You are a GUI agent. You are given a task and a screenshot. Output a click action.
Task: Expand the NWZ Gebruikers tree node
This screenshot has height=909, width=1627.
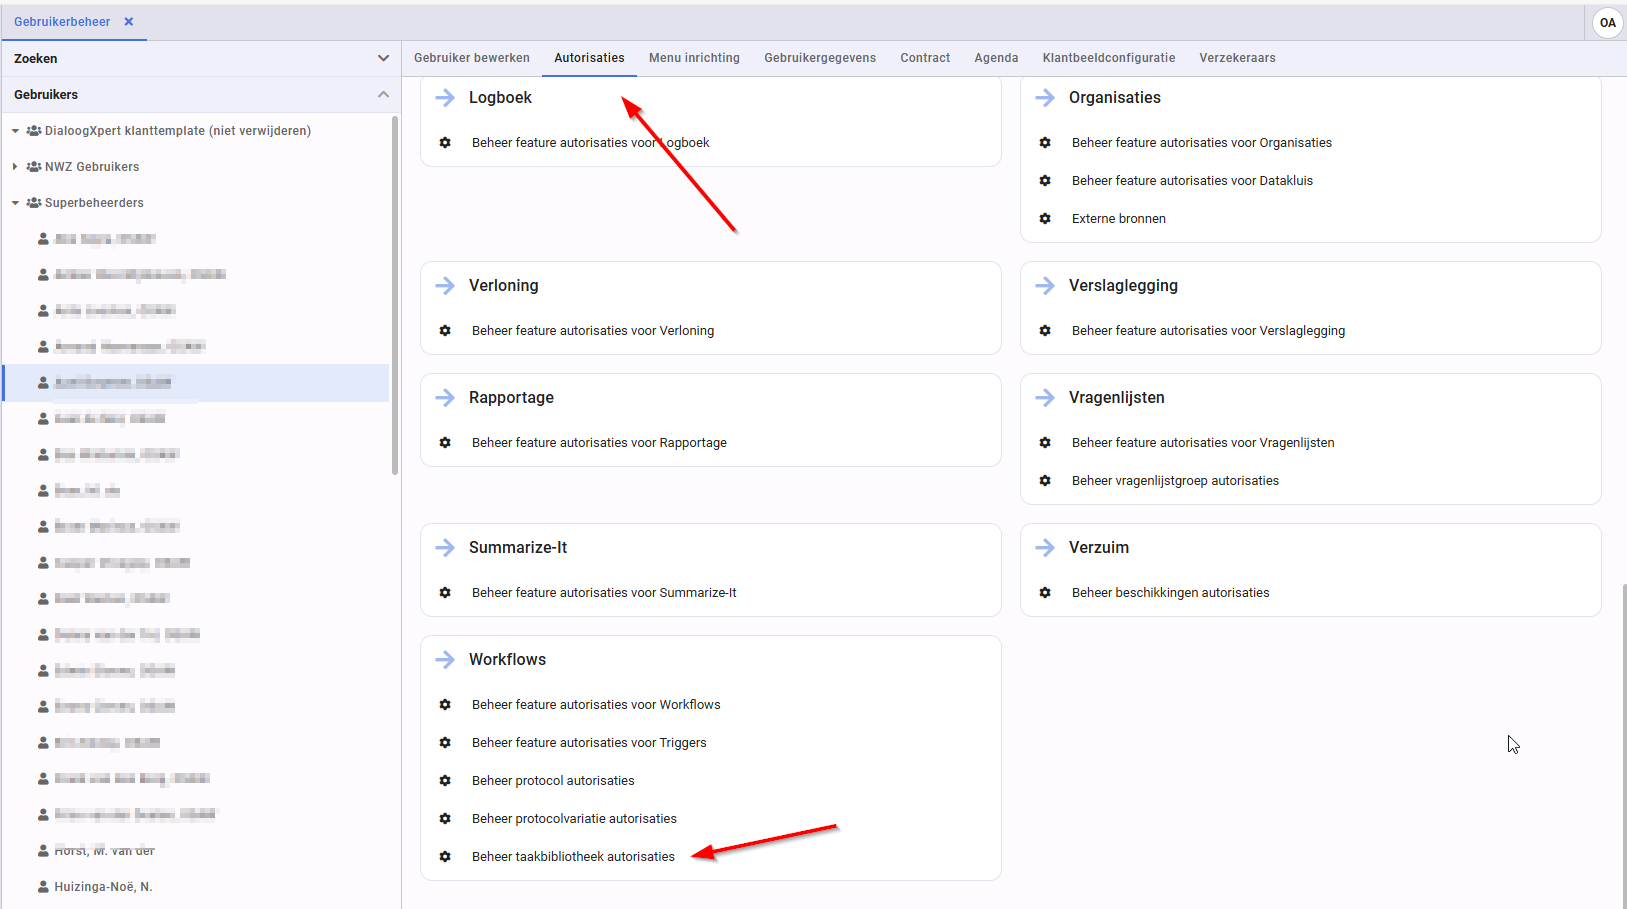[x=15, y=167]
